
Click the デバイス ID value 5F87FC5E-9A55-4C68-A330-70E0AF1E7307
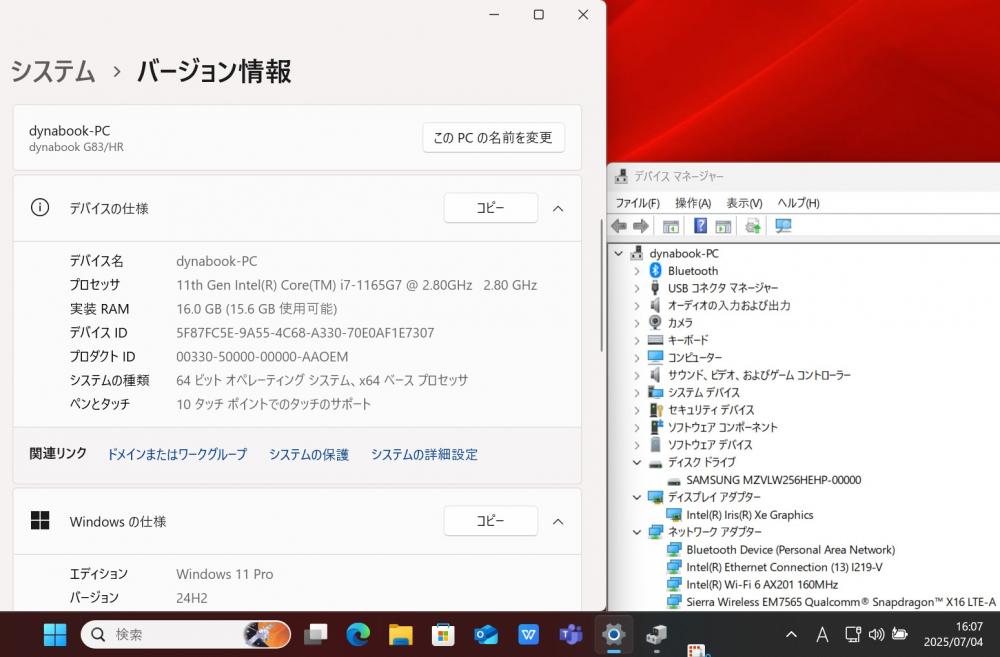pos(305,333)
